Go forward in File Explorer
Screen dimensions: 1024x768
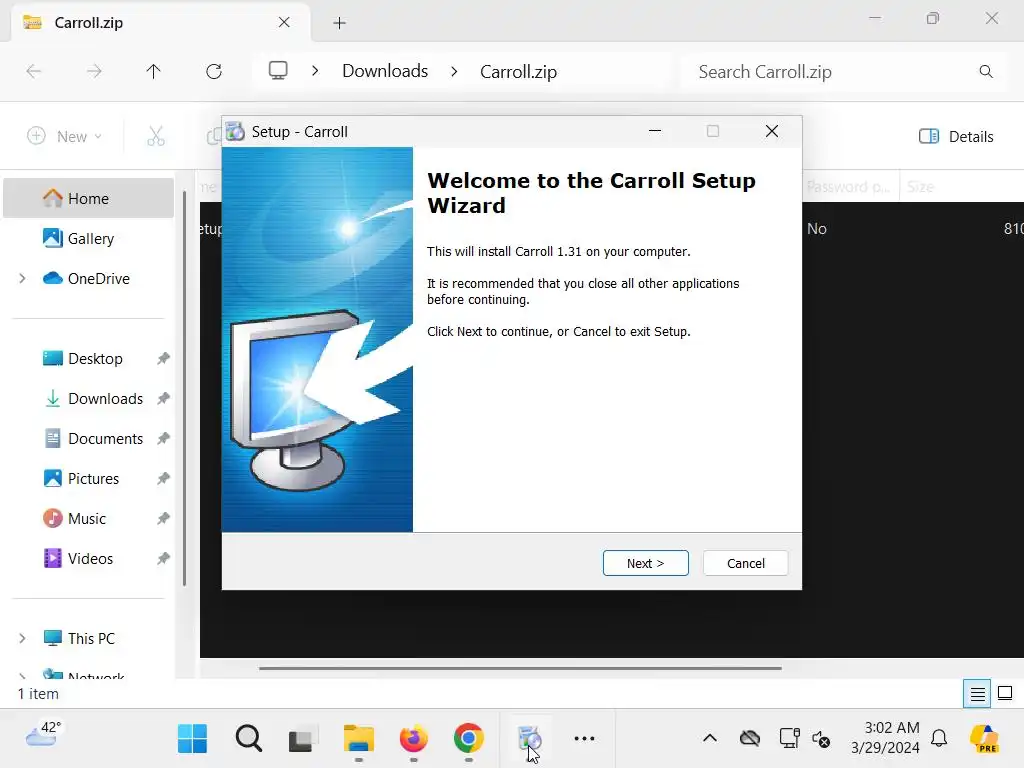click(x=94, y=71)
